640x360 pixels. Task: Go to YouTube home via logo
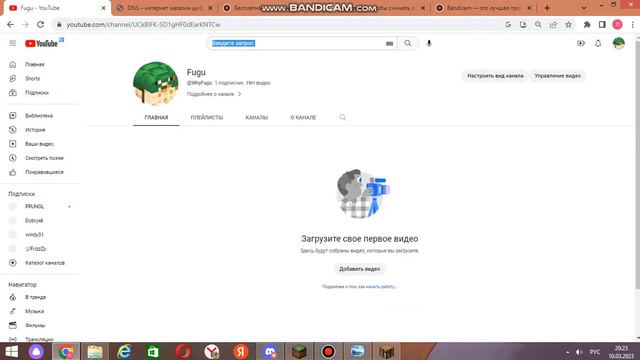(42, 43)
